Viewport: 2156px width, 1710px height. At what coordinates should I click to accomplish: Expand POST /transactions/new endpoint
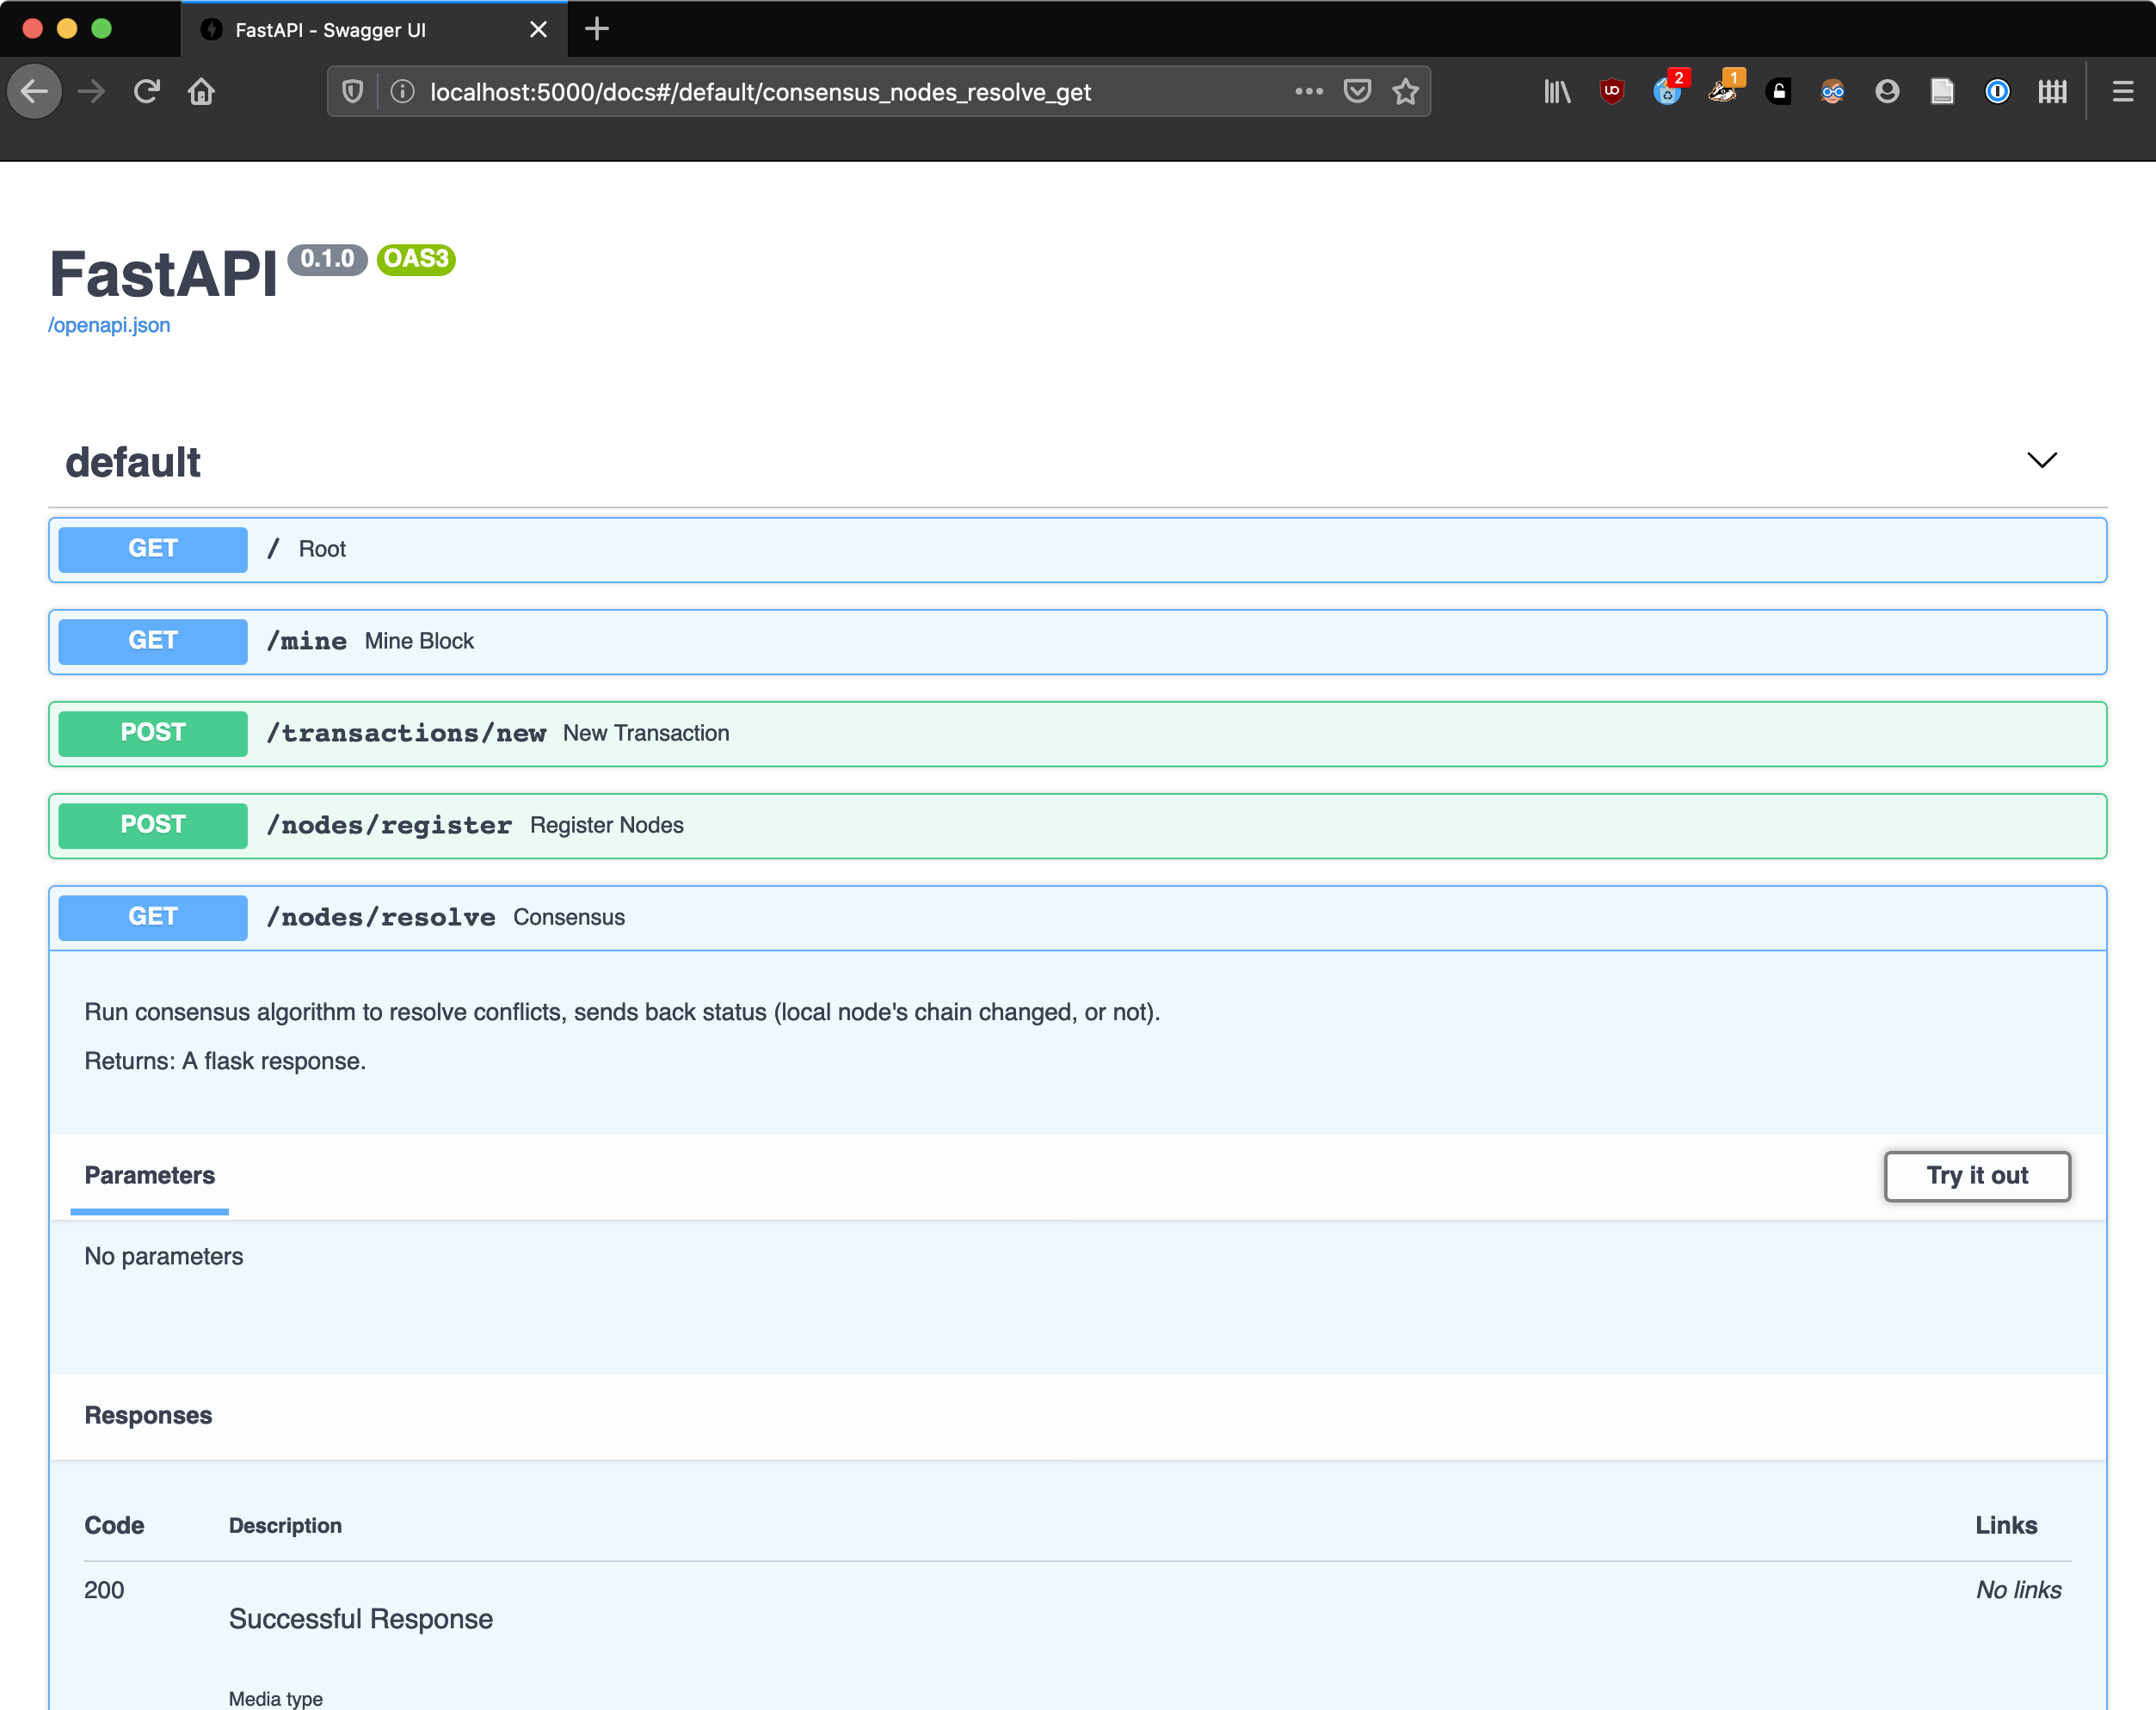[x=1077, y=733]
